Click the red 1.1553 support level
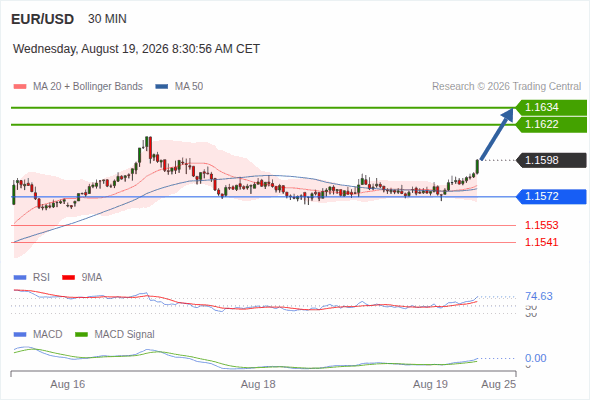 pyautogui.click(x=541, y=225)
